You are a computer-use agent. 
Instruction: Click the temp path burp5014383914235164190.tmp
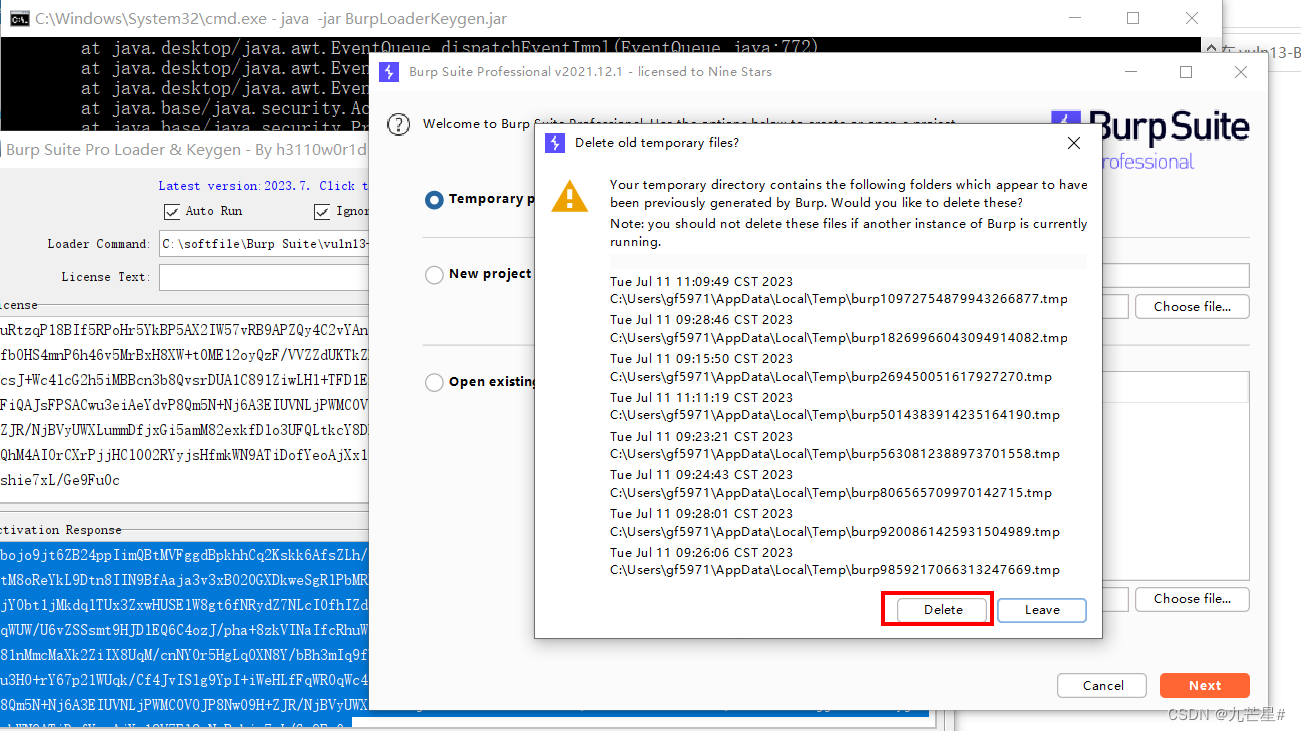coord(835,415)
